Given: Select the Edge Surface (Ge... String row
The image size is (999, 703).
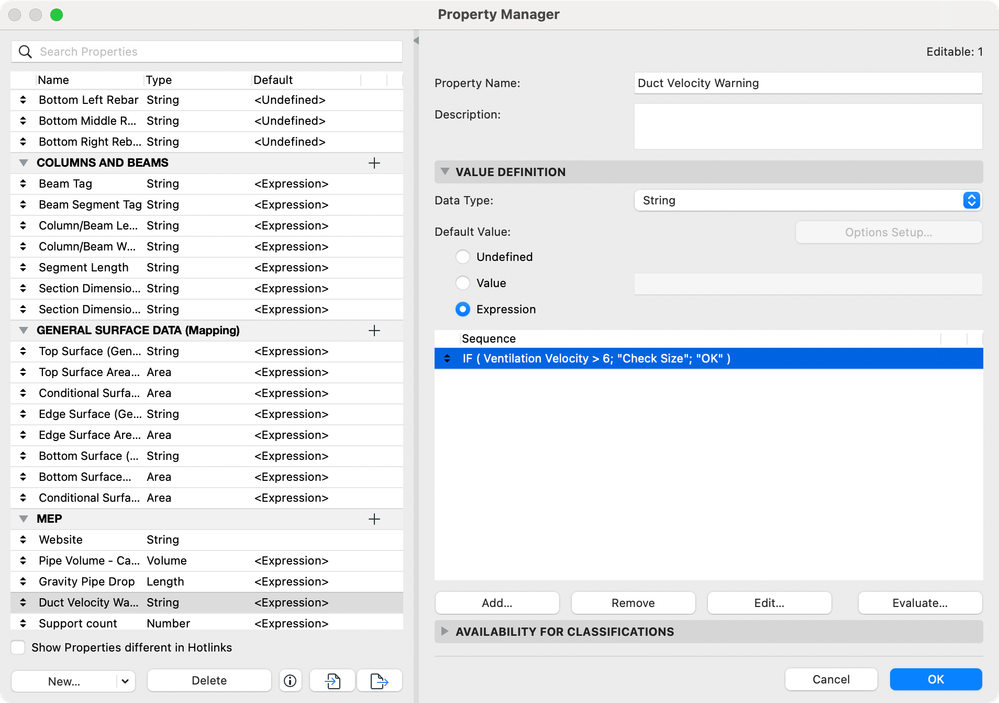Looking at the screenshot, I should tap(207, 414).
